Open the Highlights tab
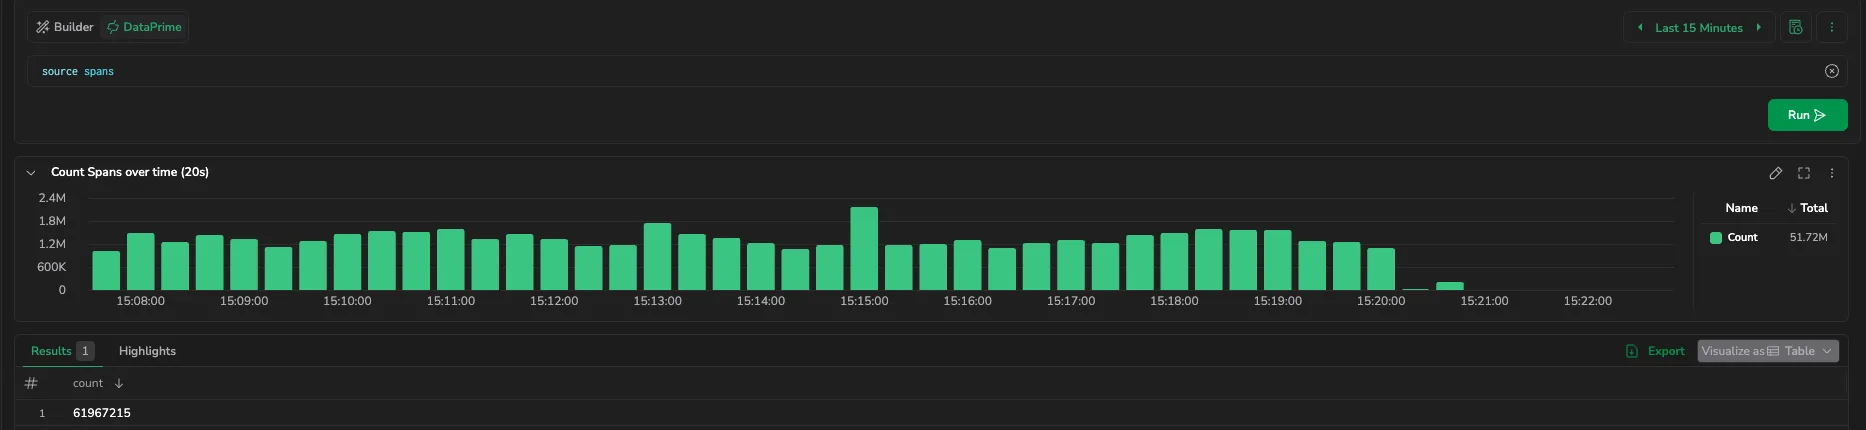 tap(147, 351)
